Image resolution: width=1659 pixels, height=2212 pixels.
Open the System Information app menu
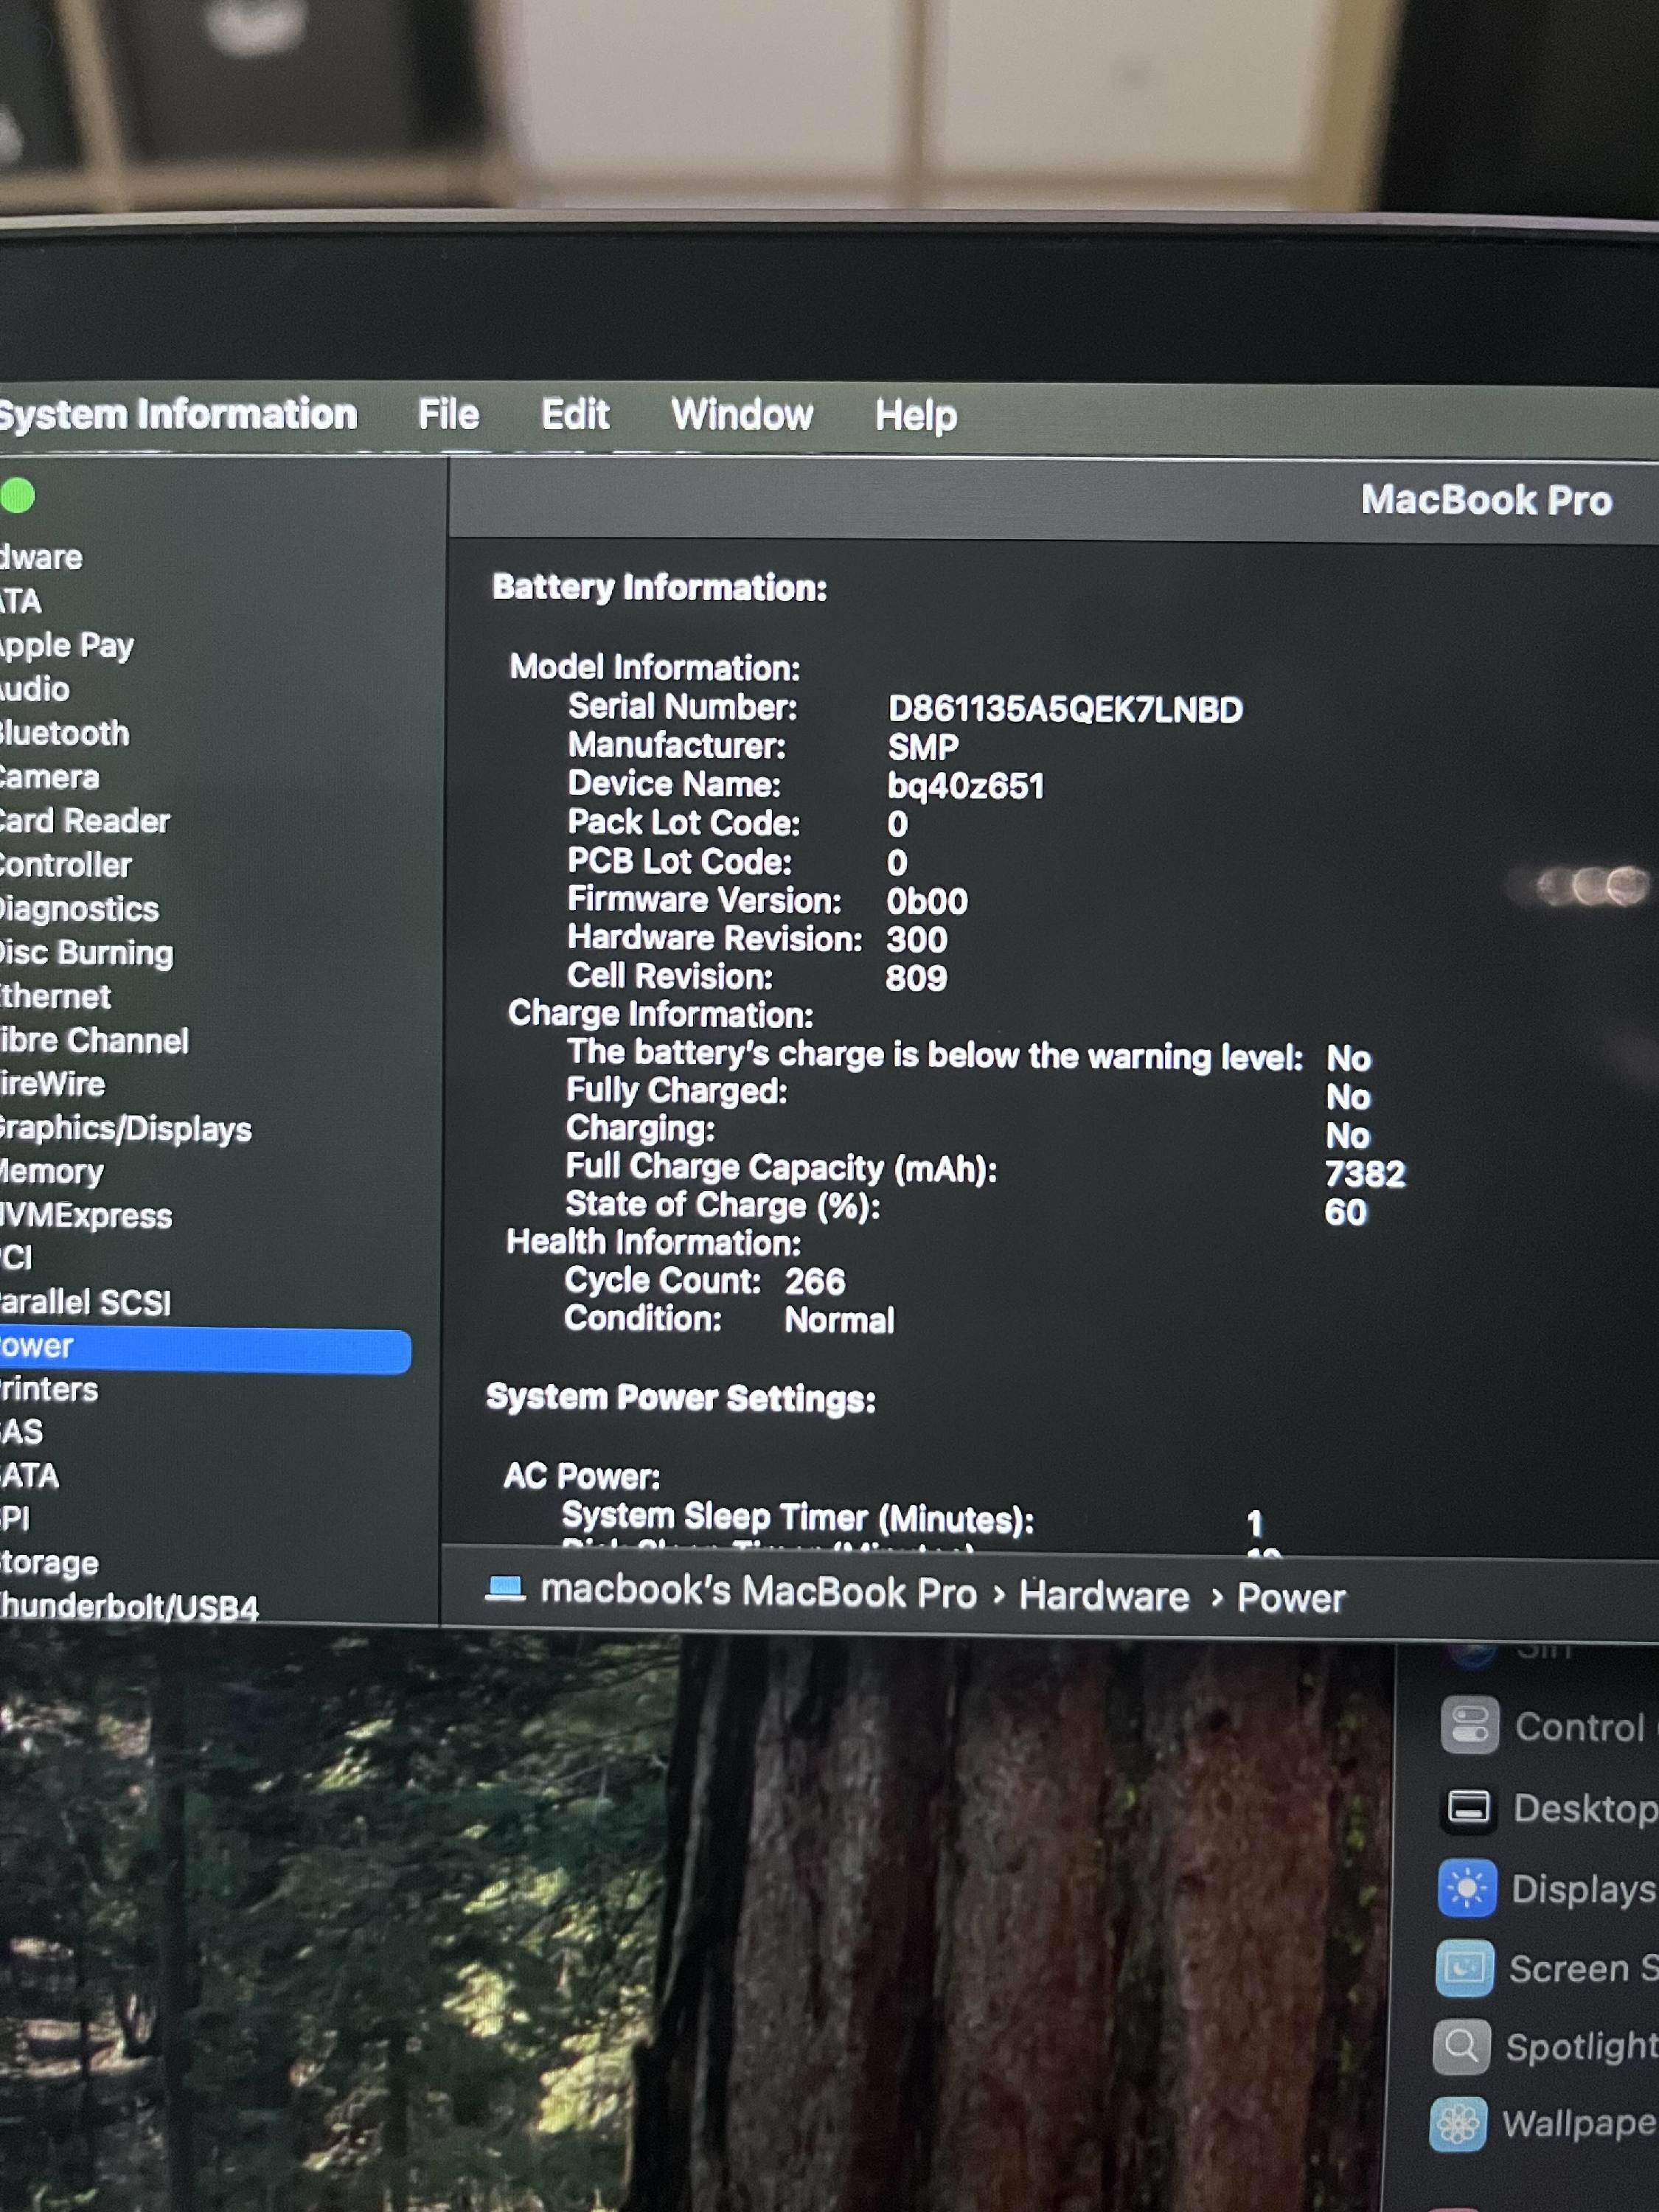(x=177, y=414)
